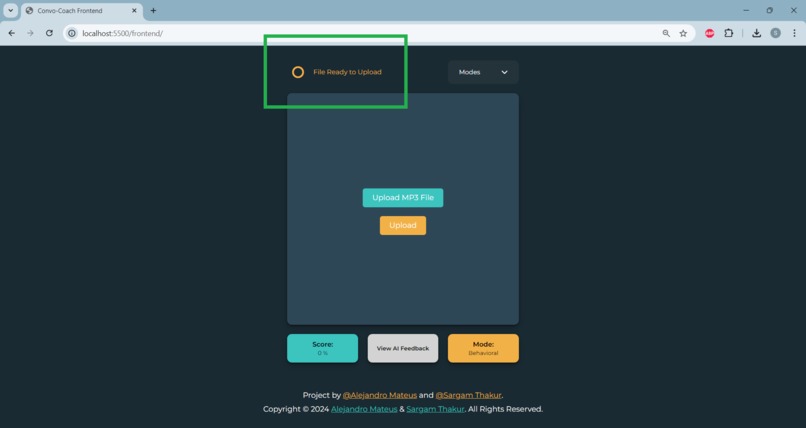806x428 pixels.
Task: Click the File Ready to Upload text
Action: (347, 72)
